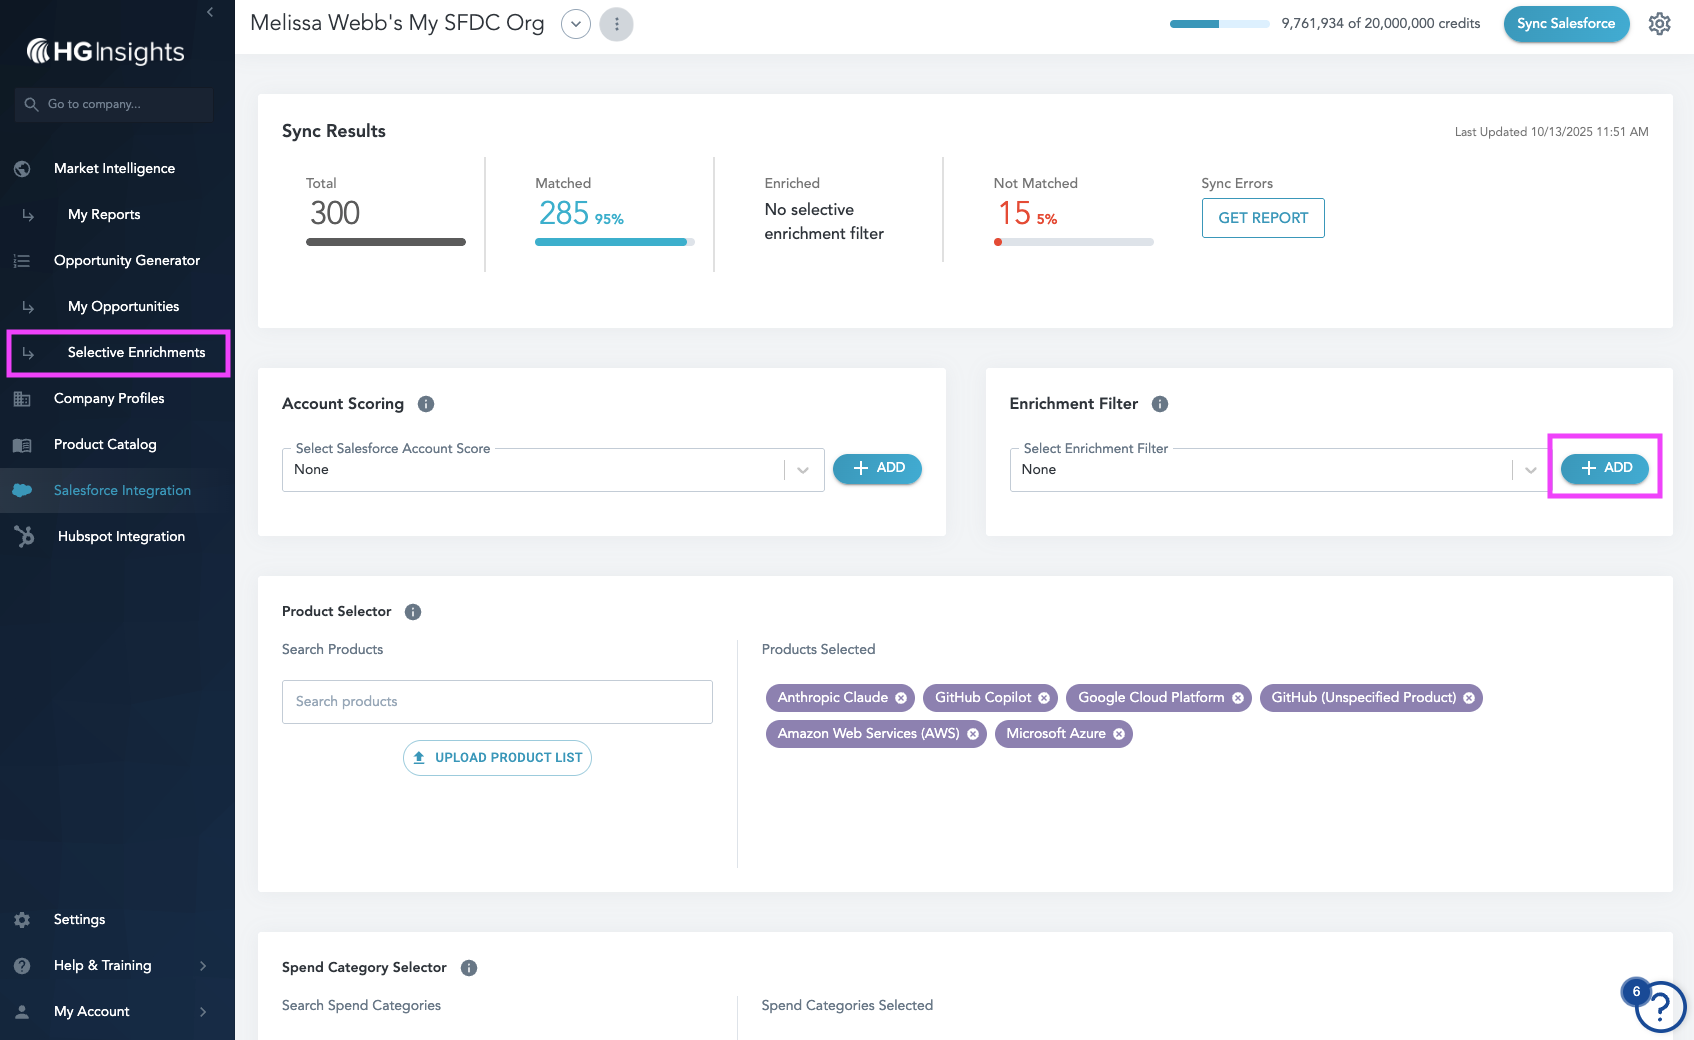The height and width of the screenshot is (1040, 1694).
Task: Click the GET REPORT button
Action: tap(1263, 218)
